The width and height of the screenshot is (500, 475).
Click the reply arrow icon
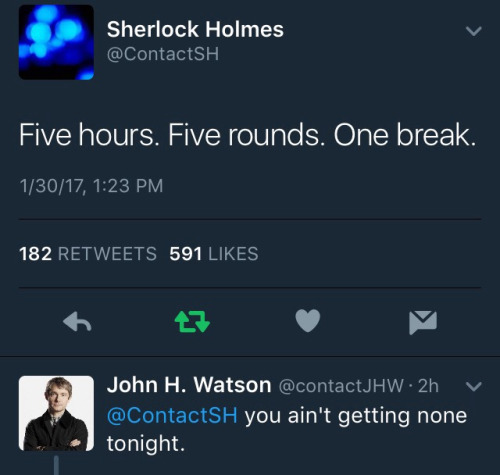(x=77, y=322)
